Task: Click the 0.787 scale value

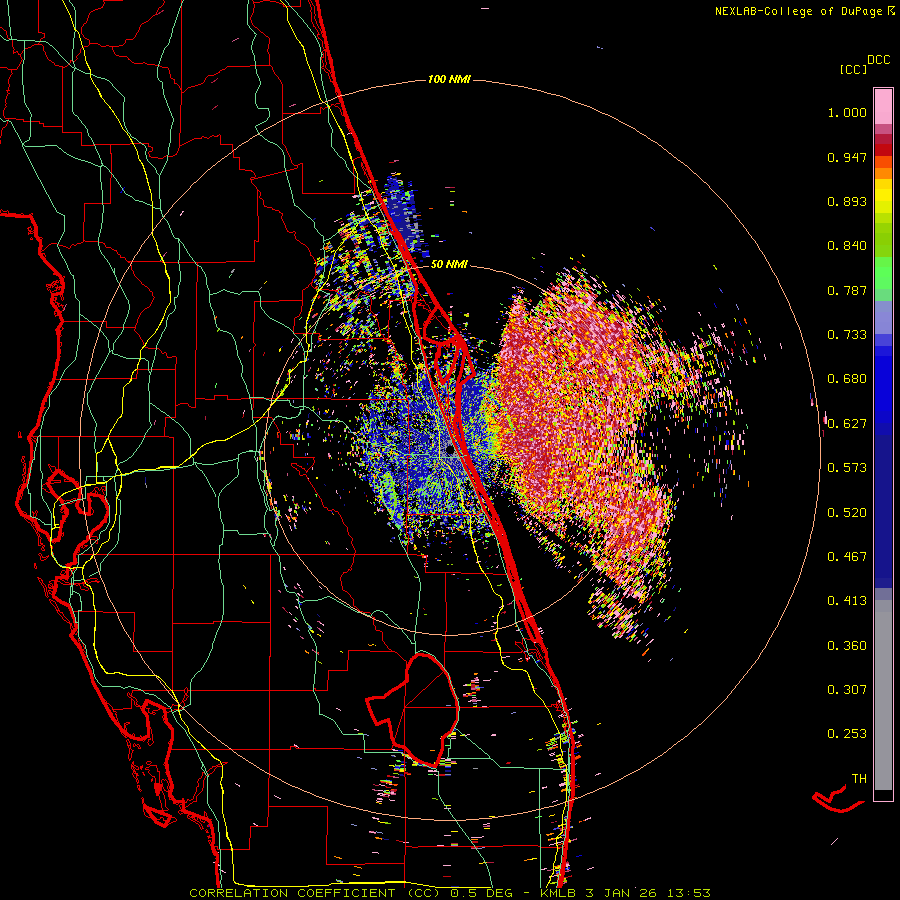Action: [x=847, y=290]
